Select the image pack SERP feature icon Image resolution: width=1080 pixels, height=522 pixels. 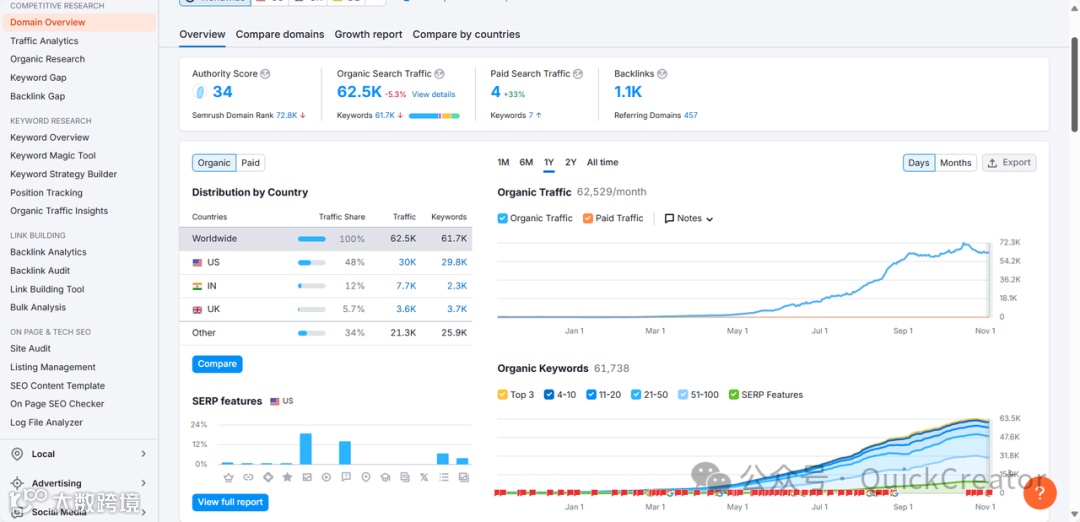(x=463, y=477)
